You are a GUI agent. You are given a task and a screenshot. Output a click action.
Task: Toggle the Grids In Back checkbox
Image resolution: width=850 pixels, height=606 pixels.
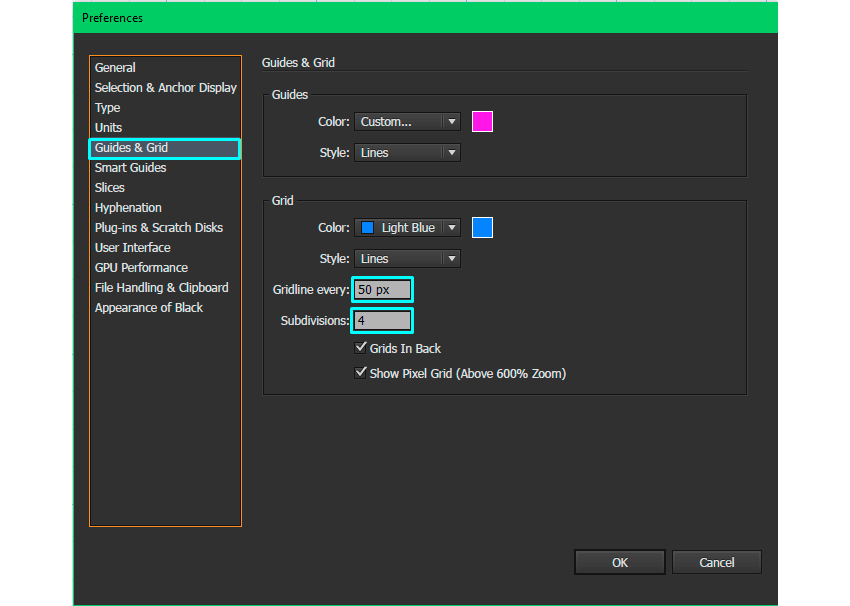(361, 349)
